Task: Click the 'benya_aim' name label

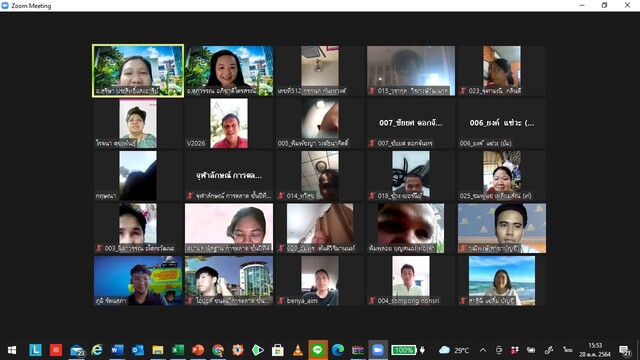Action: coord(302,301)
